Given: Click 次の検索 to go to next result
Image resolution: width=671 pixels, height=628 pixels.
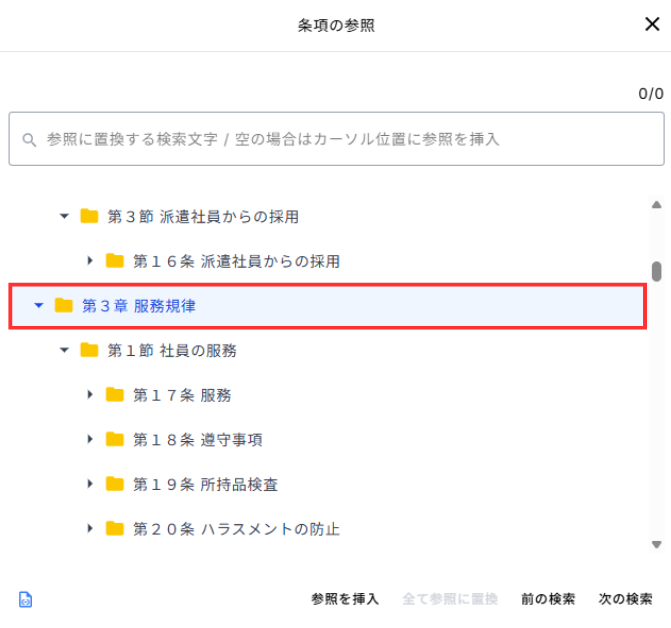Looking at the screenshot, I should 625,599.
